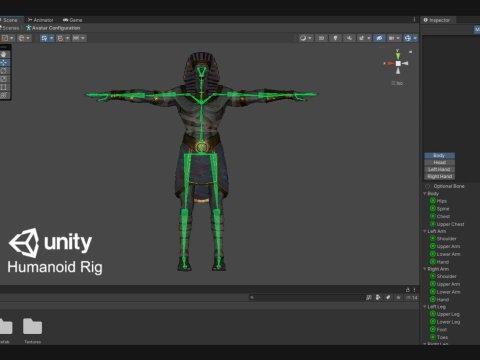Toggle scene lighting bulb
The width and height of the screenshot is (480, 360).
coord(335,38)
